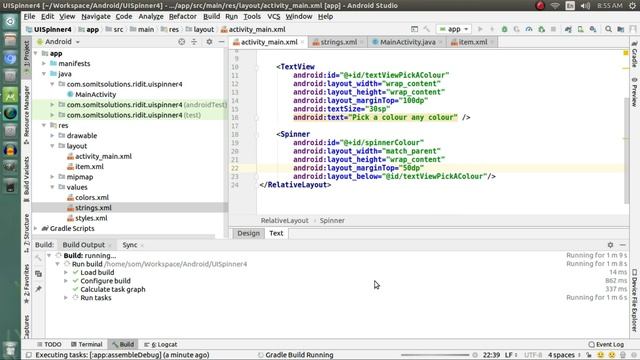Viewport: 640px width, 360px height.
Task: Open the SDK Manager icon
Action: coord(593,29)
